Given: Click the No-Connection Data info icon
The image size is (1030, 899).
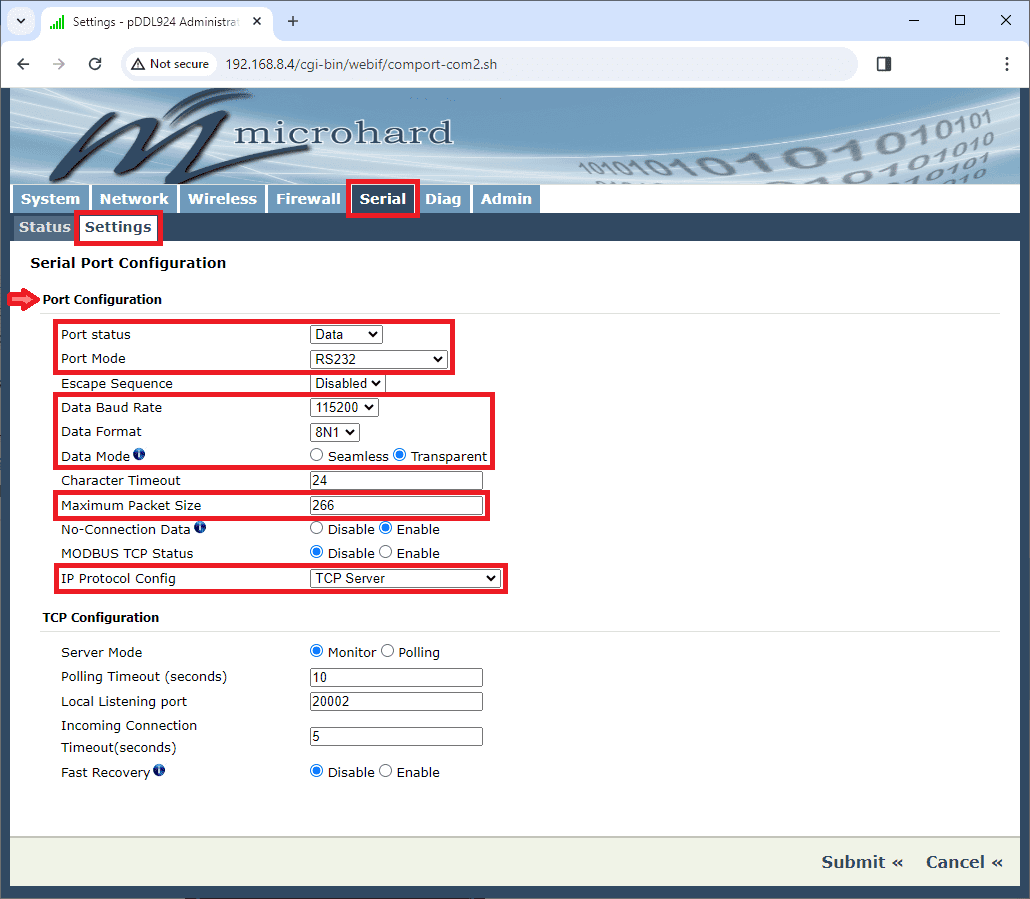Looking at the screenshot, I should (200, 528).
